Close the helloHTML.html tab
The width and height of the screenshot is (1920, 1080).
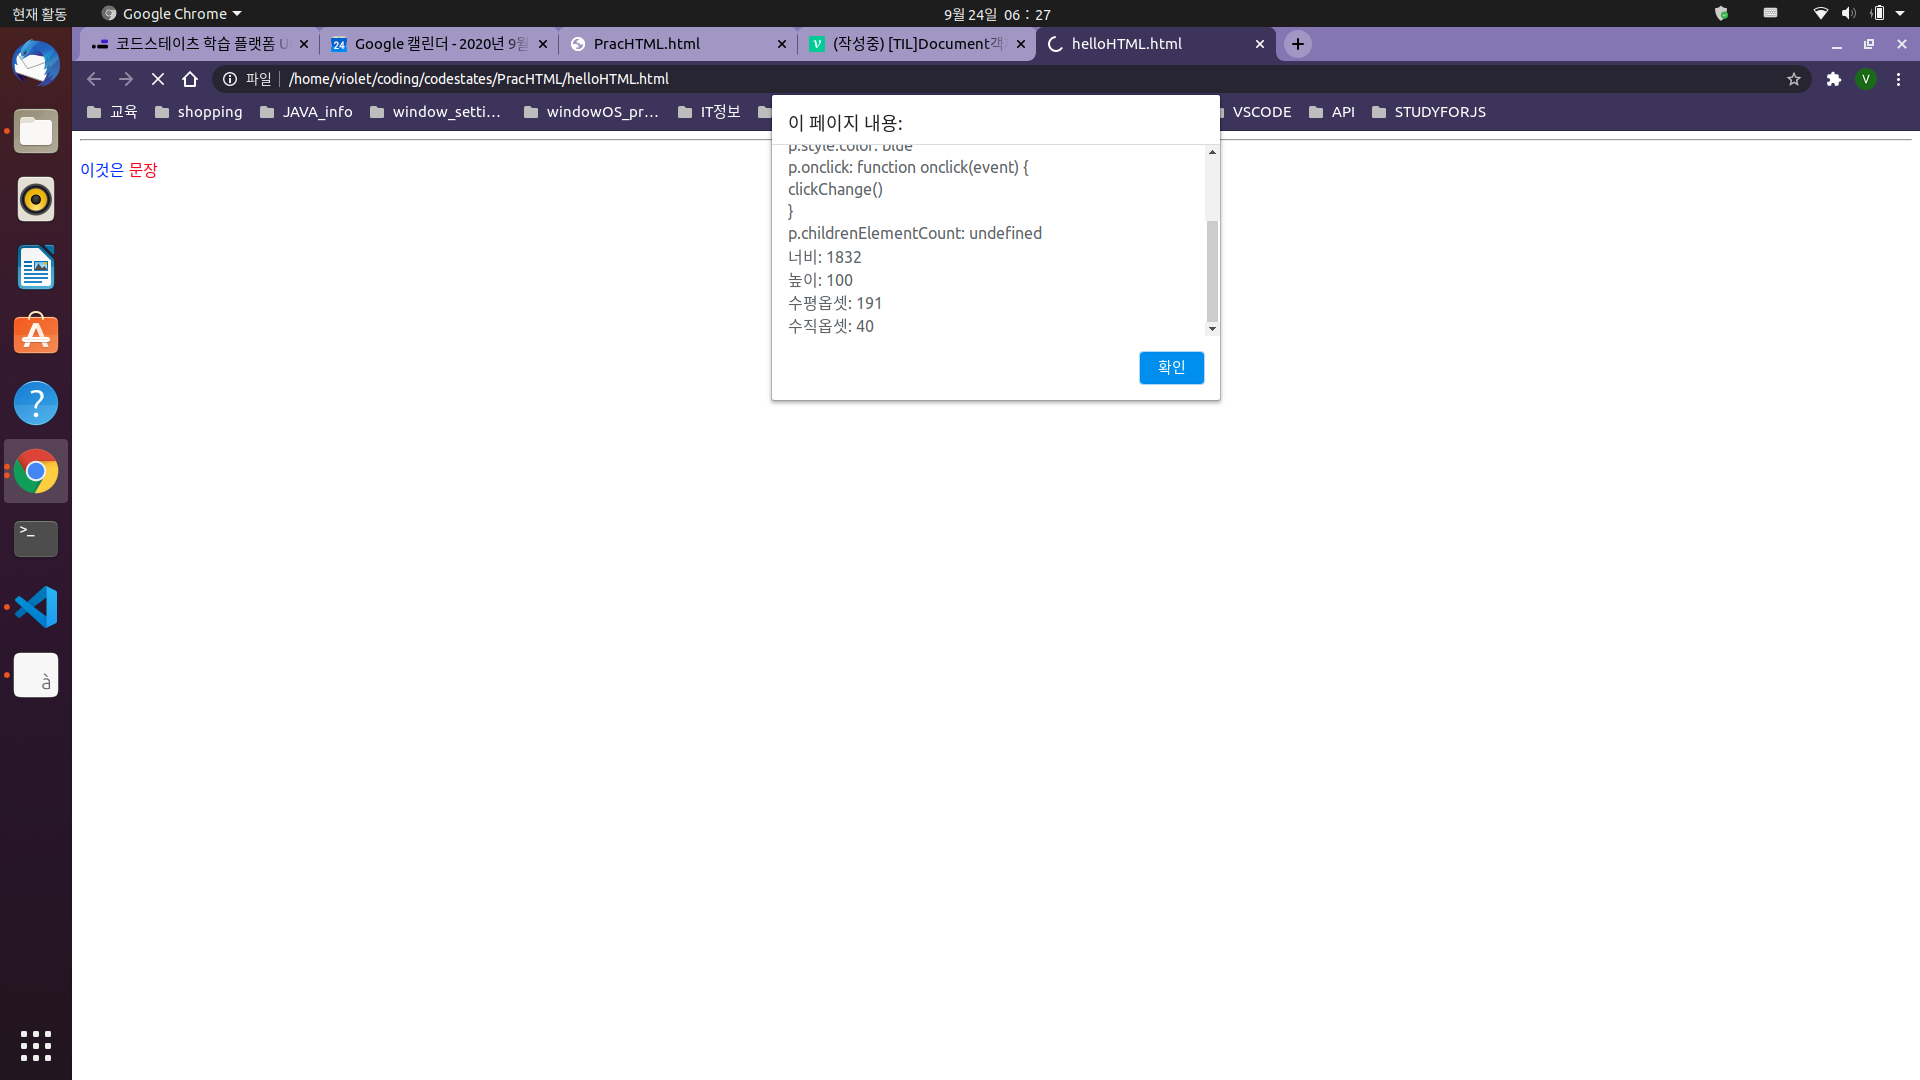pos(1259,44)
